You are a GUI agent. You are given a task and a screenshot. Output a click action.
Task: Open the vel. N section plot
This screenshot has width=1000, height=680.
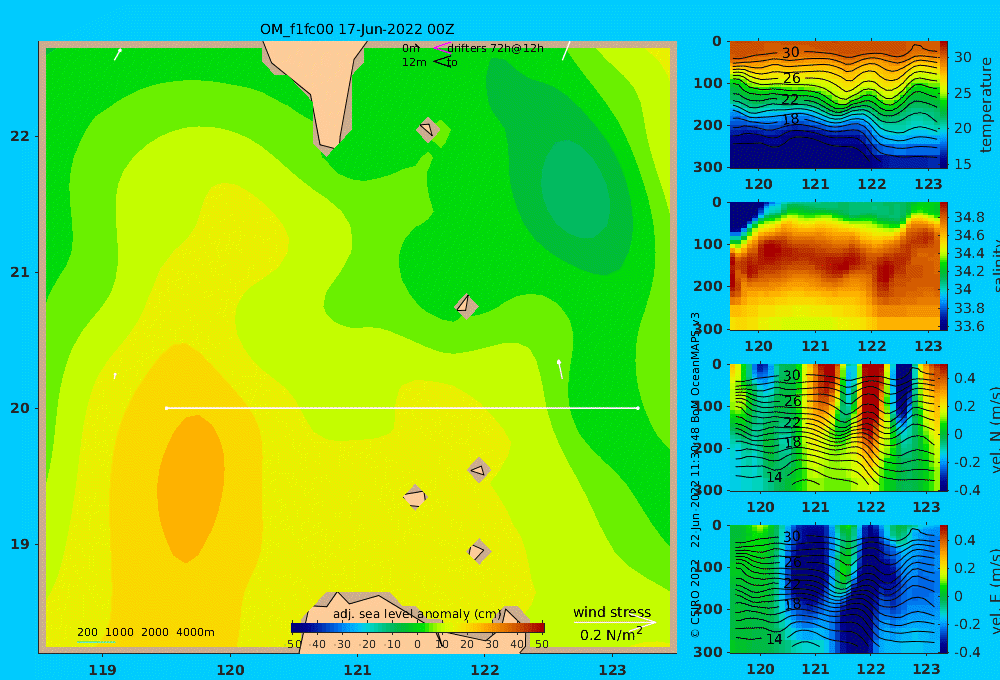[834, 427]
